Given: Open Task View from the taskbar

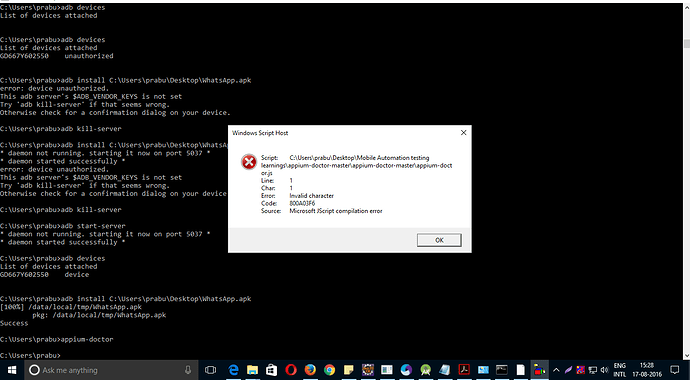Looking at the screenshot, I should coord(211,370).
